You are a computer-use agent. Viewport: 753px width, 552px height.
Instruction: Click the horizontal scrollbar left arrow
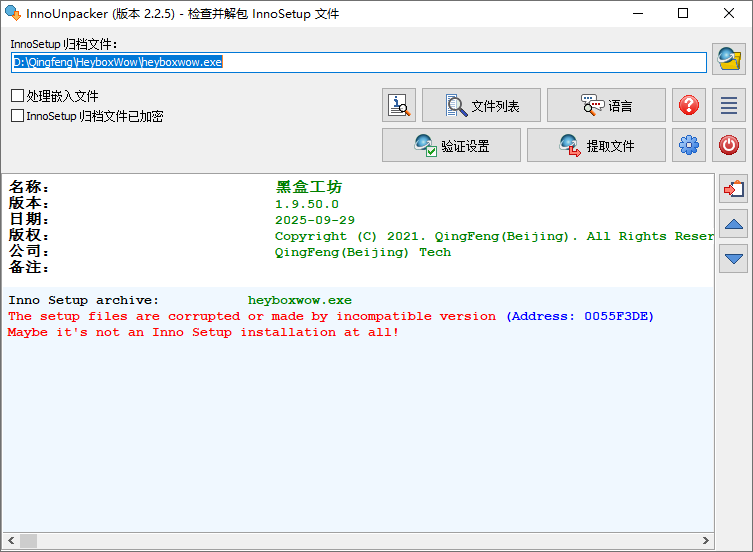click(x=11, y=540)
